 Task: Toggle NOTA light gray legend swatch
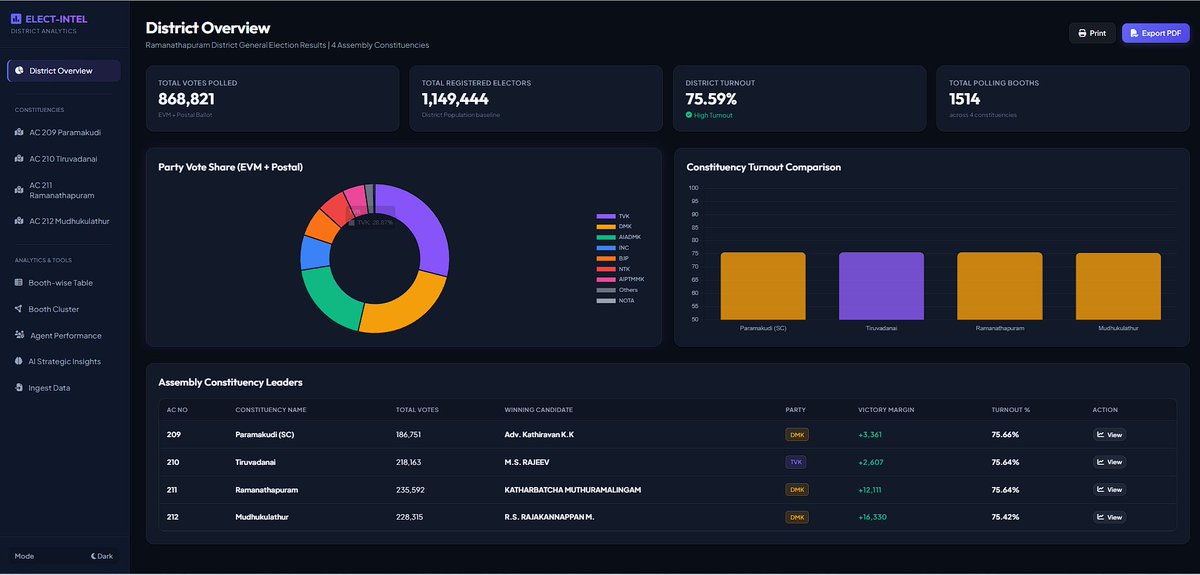(605, 300)
